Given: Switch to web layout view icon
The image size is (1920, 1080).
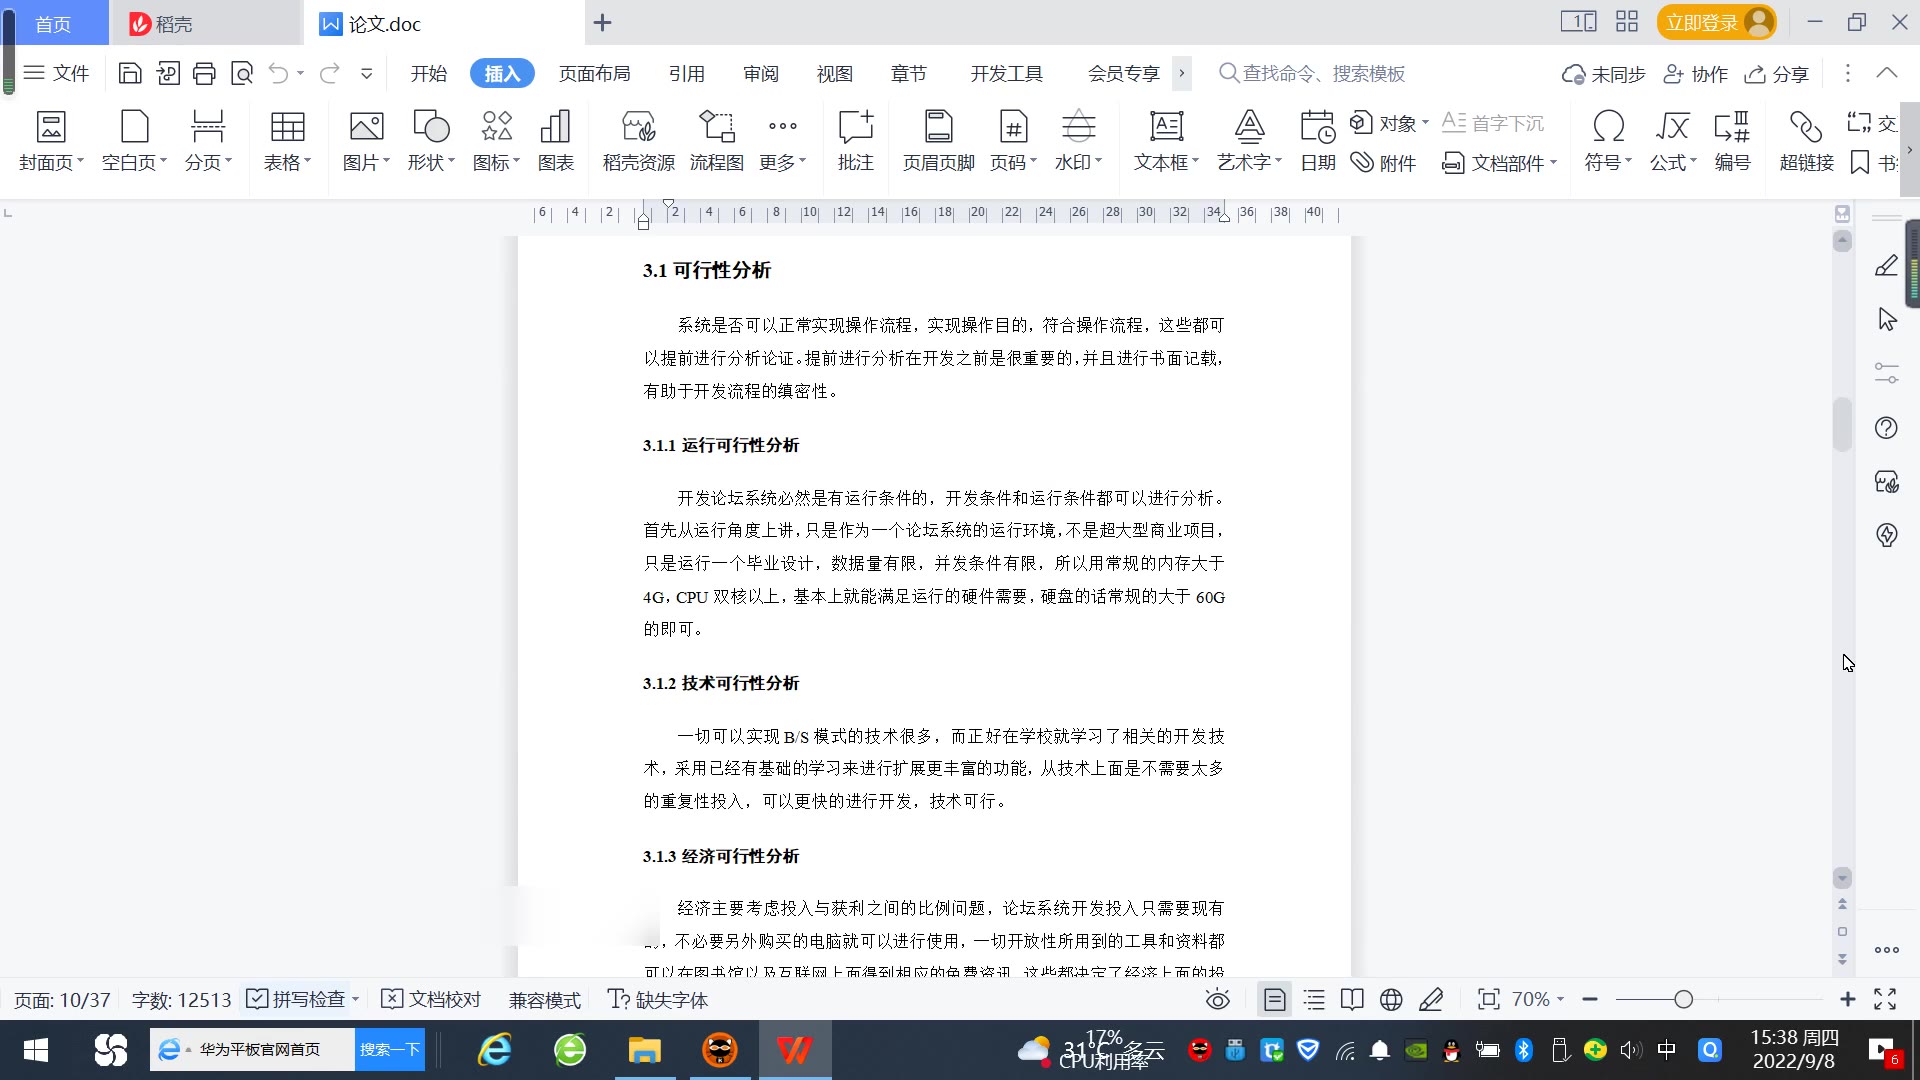Looking at the screenshot, I should 1391,999.
